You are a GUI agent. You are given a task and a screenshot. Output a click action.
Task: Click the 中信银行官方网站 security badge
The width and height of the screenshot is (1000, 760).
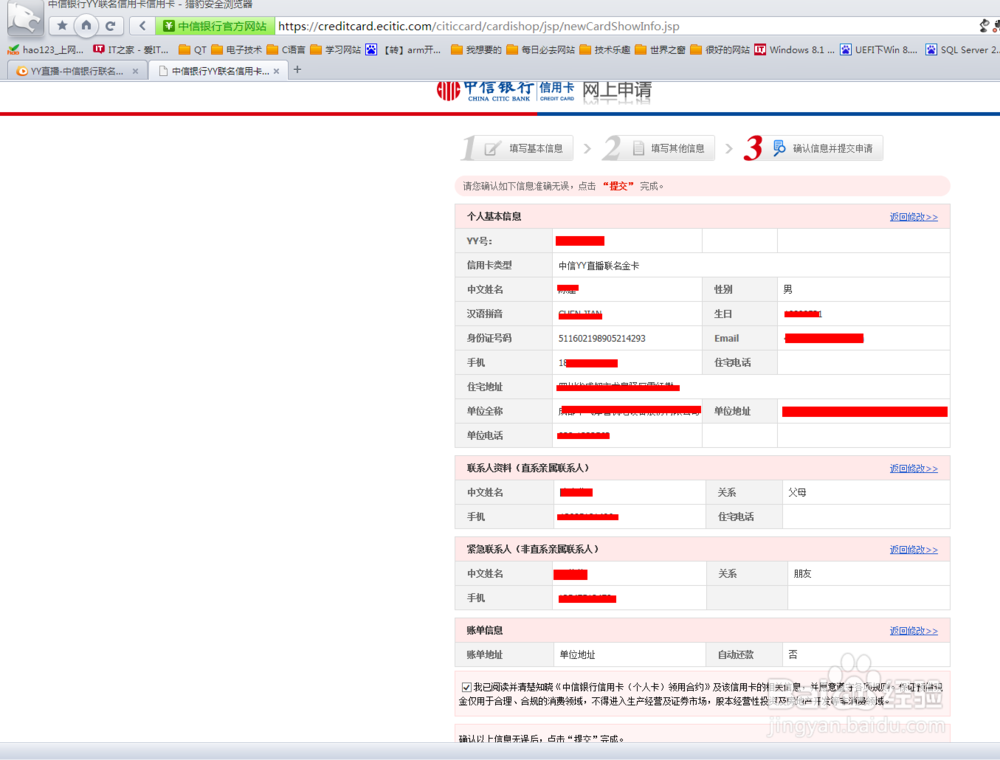215,26
